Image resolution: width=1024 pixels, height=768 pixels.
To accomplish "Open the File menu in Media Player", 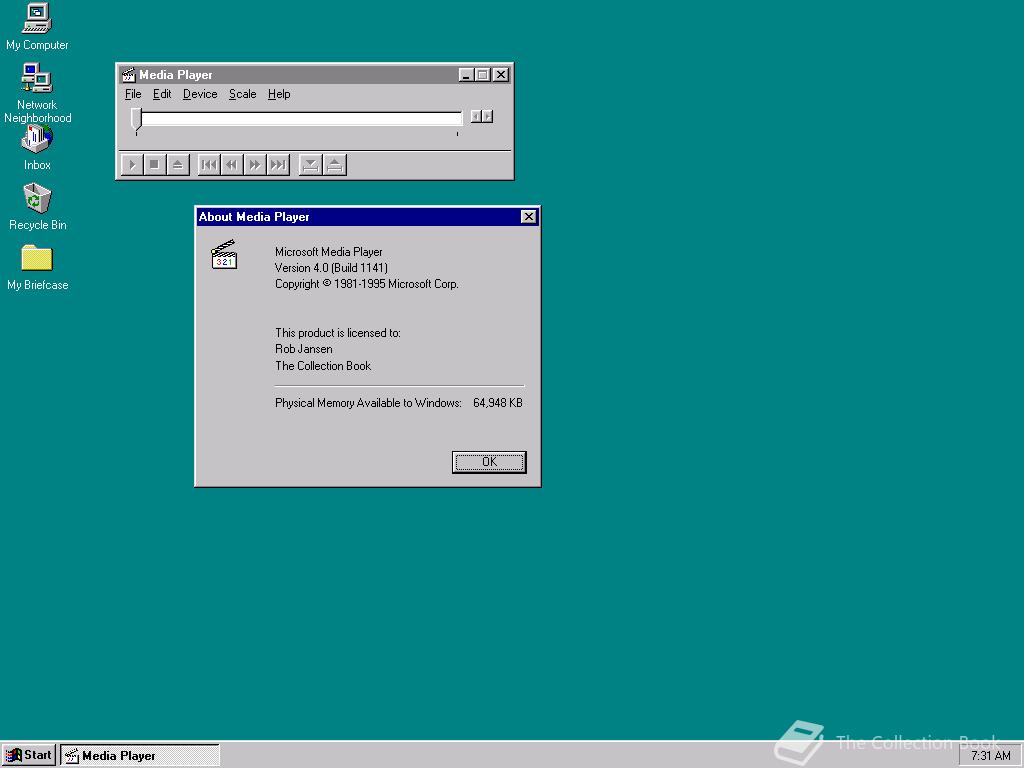I will point(133,94).
